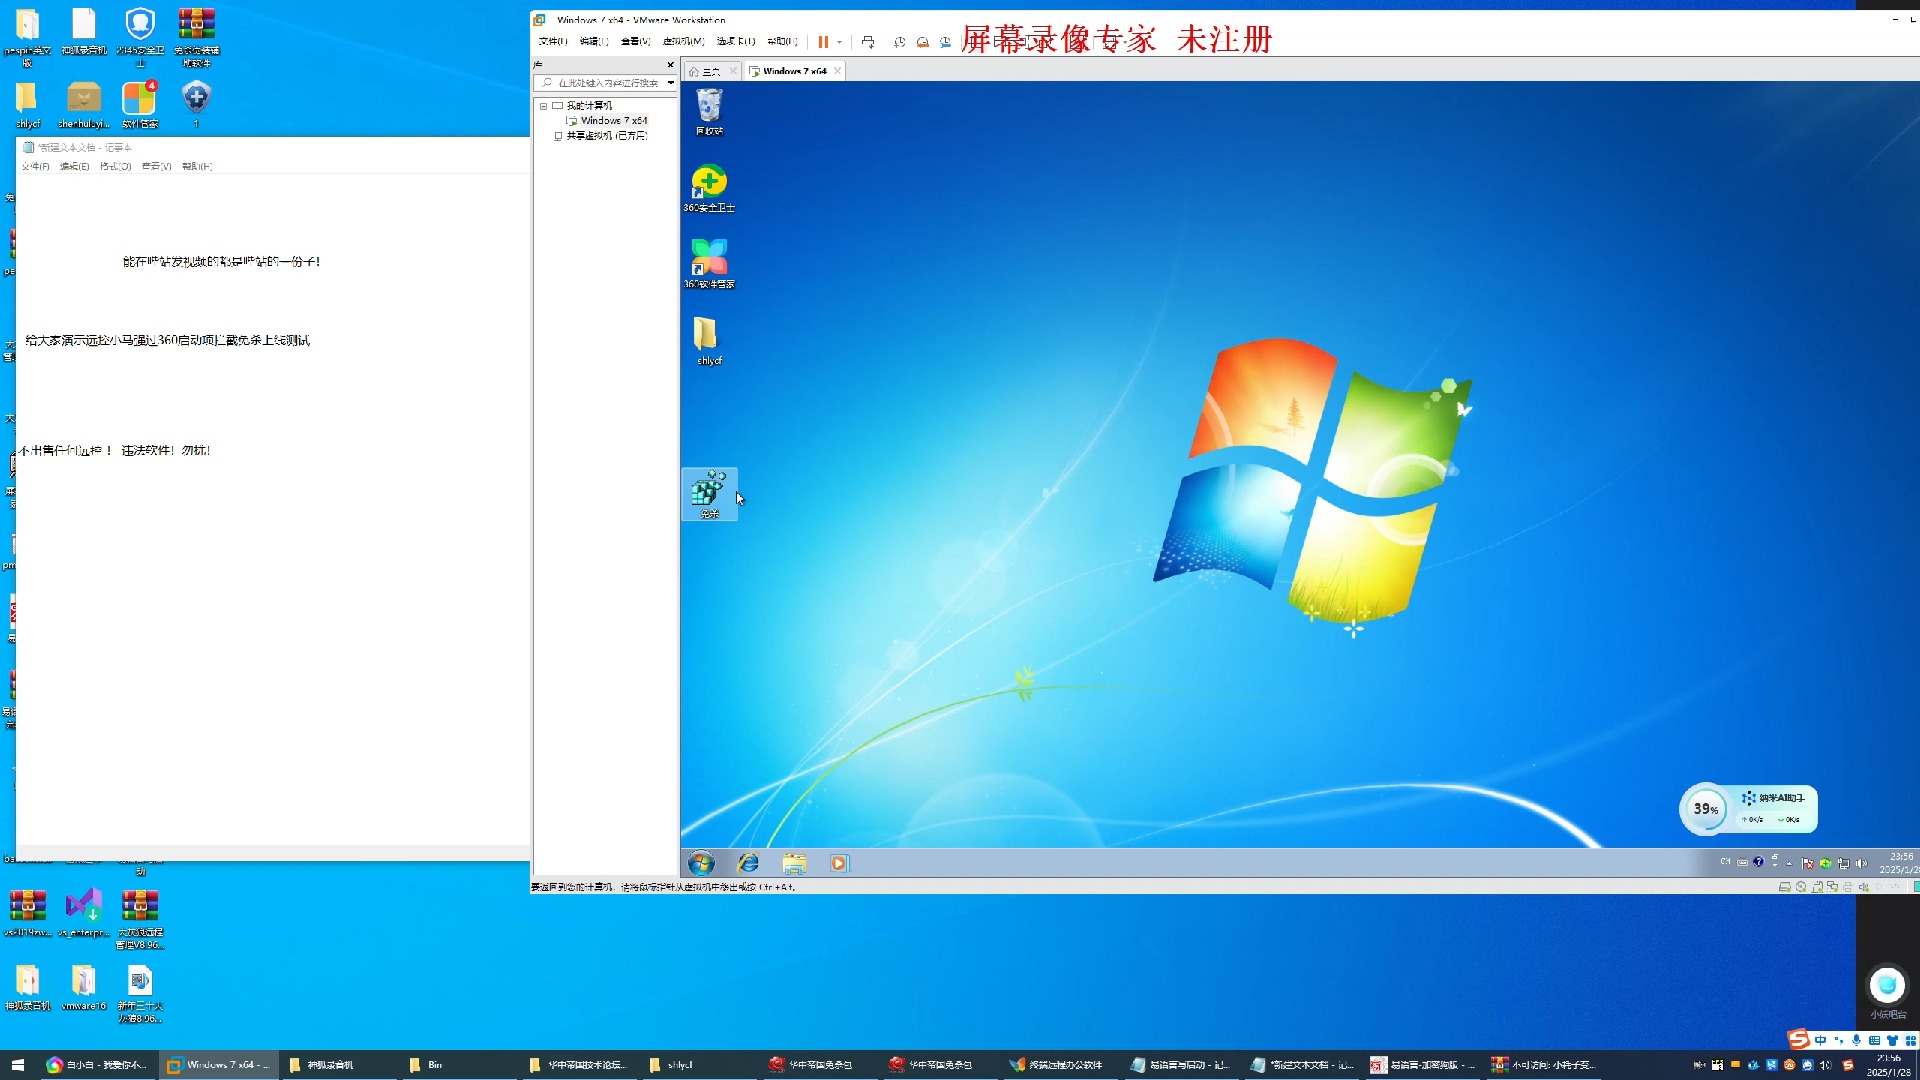
Task: Open the 选项卡 menu in VMware
Action: pyautogui.click(x=735, y=42)
